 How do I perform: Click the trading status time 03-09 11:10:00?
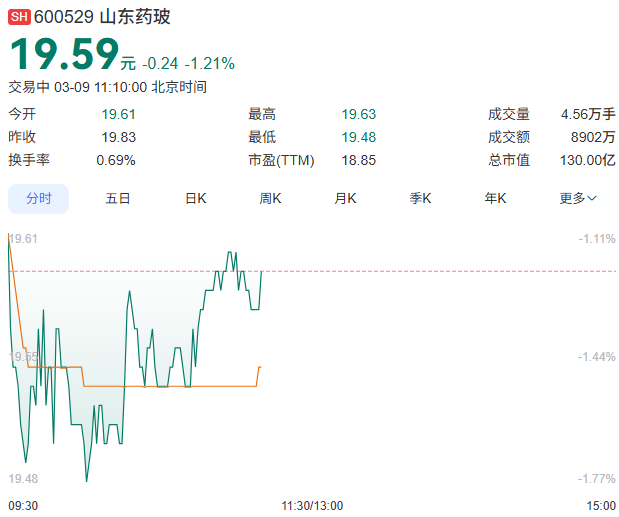click(x=100, y=87)
